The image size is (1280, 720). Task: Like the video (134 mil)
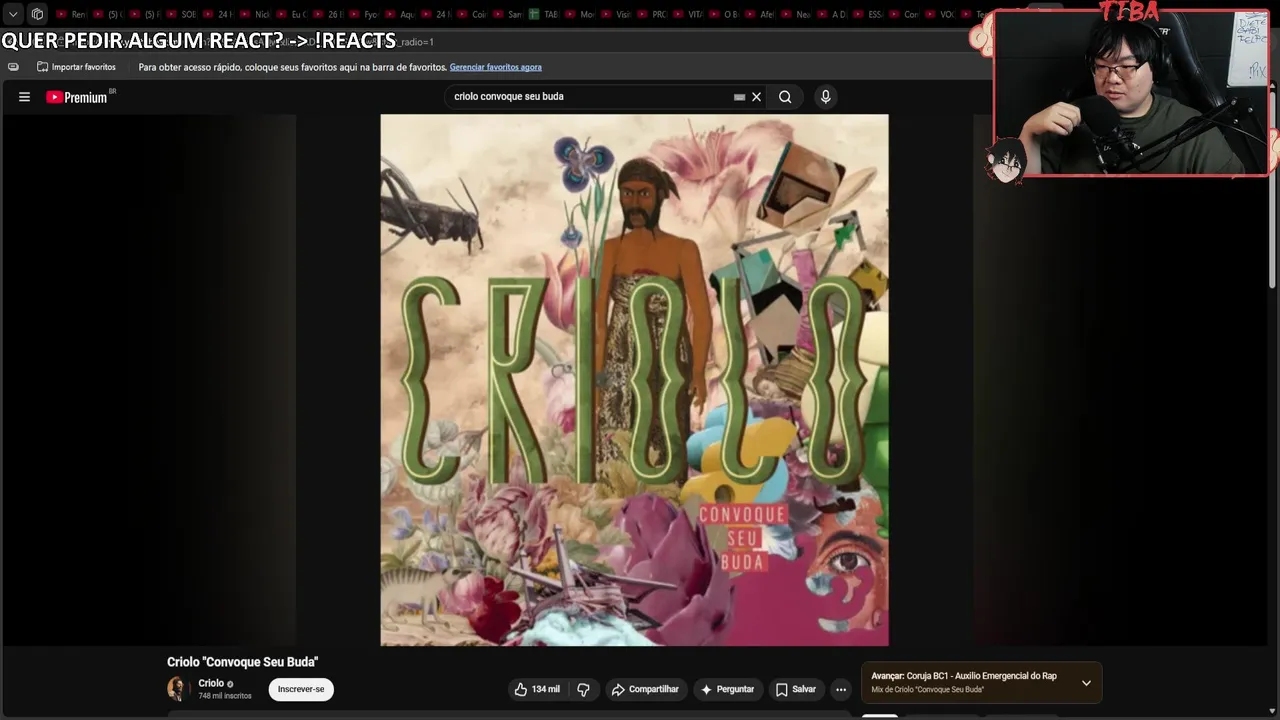(537, 689)
